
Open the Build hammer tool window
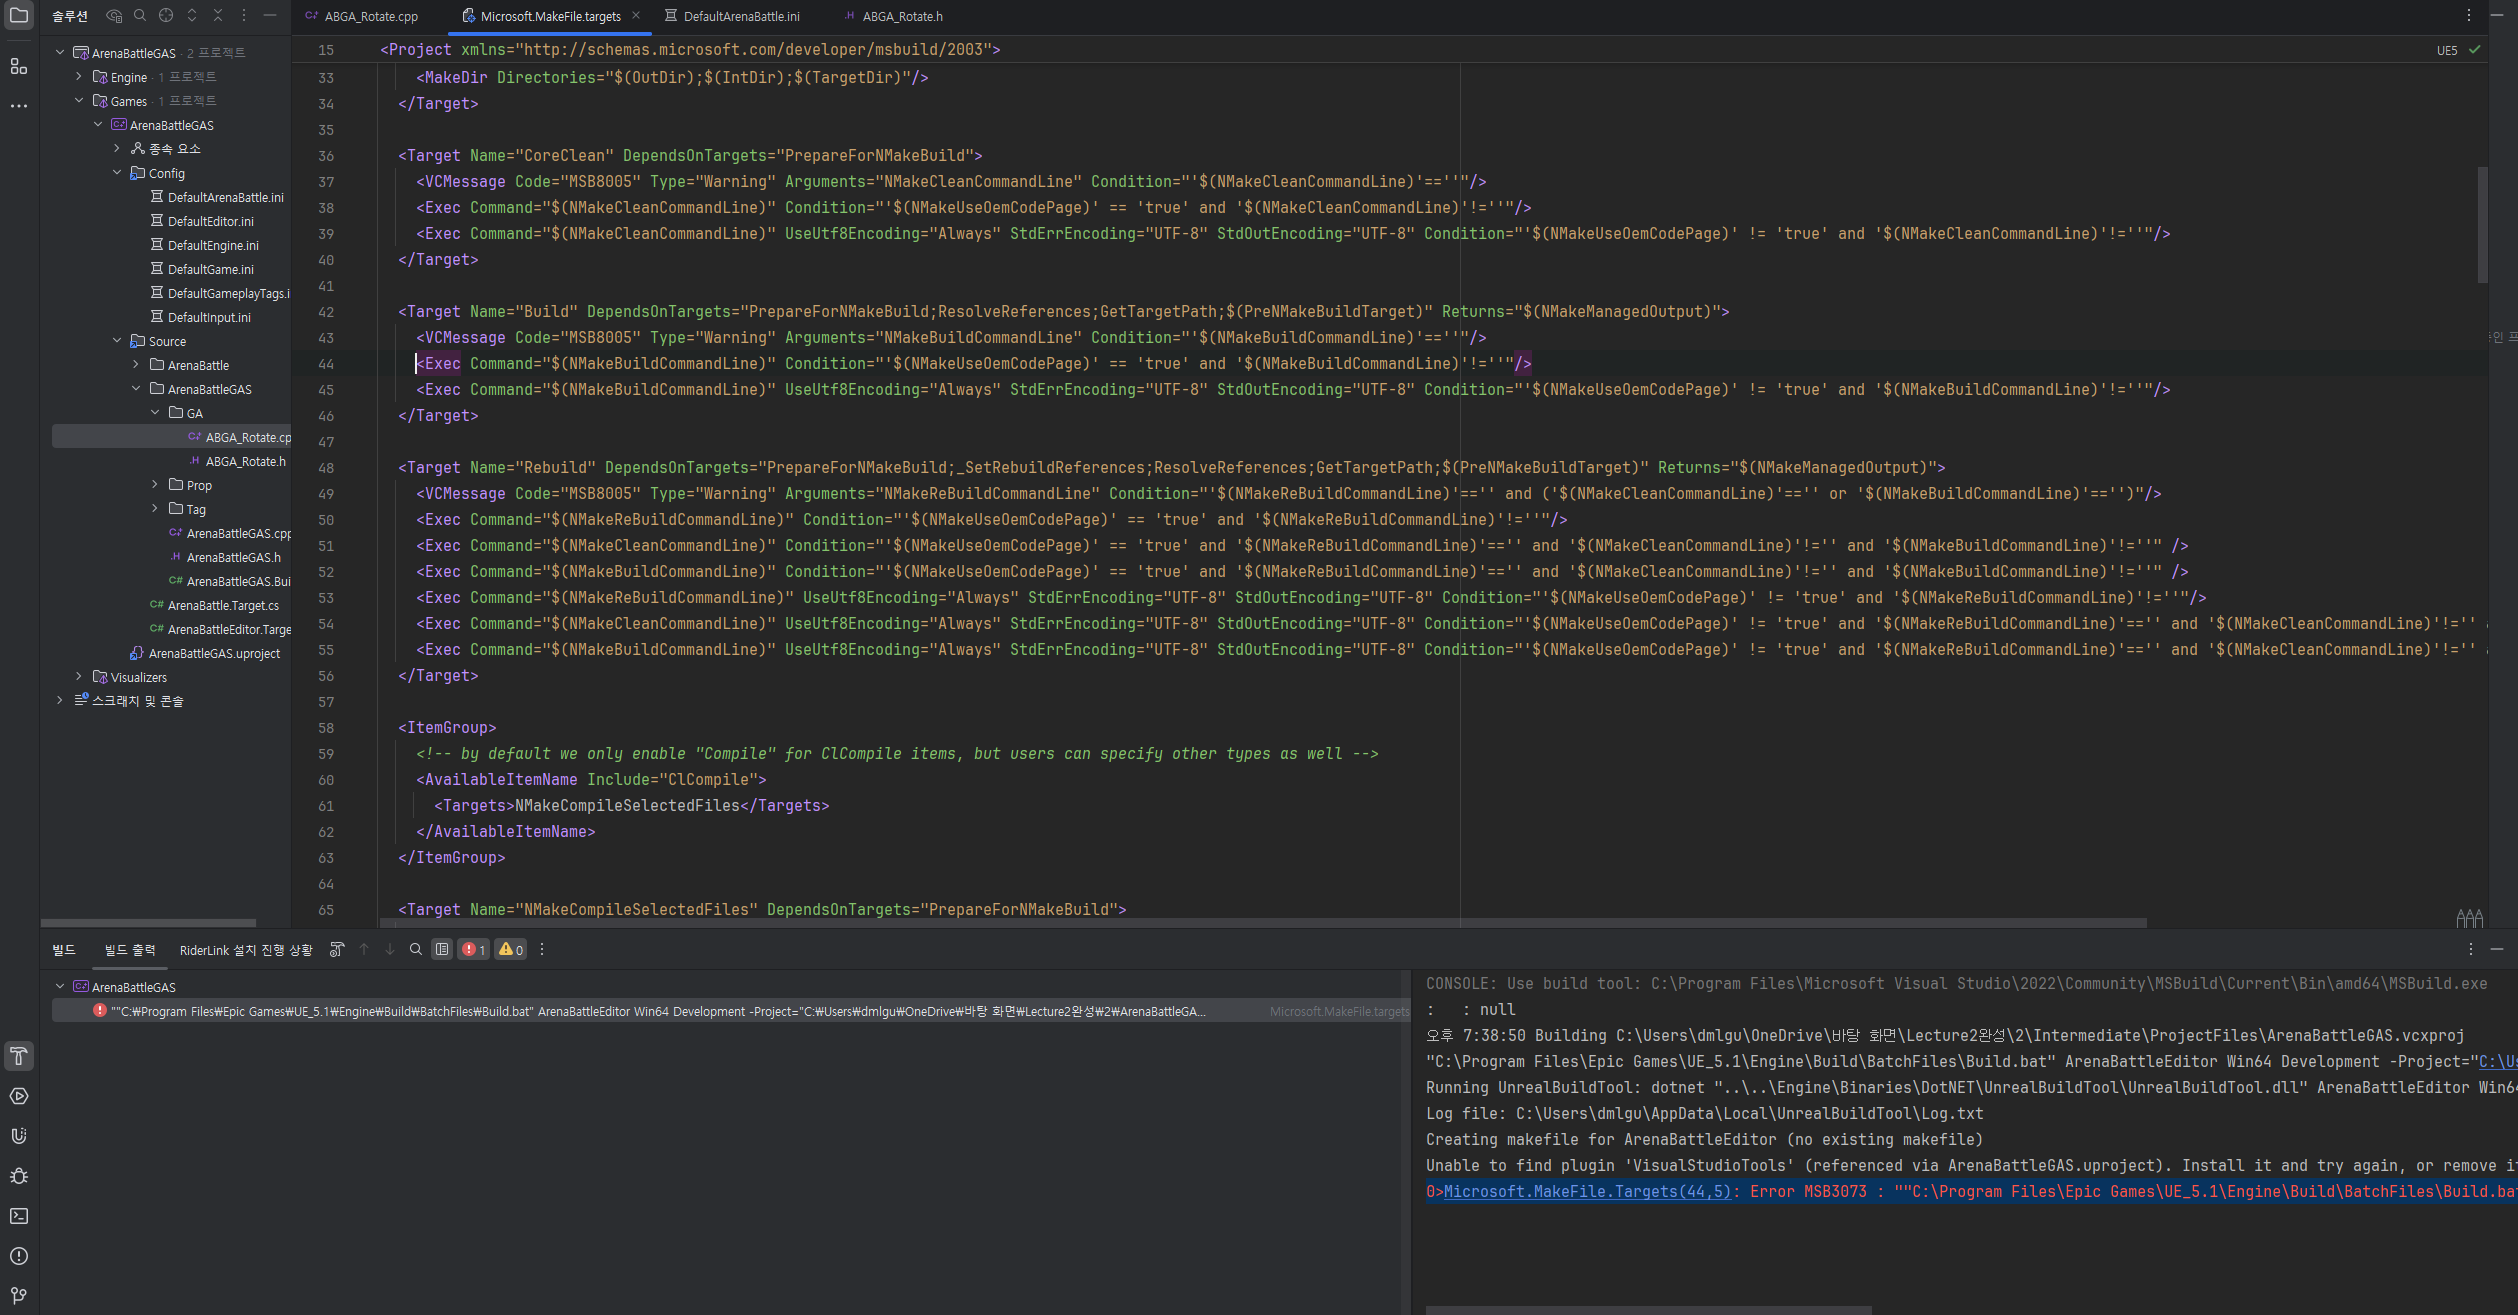[18, 1056]
